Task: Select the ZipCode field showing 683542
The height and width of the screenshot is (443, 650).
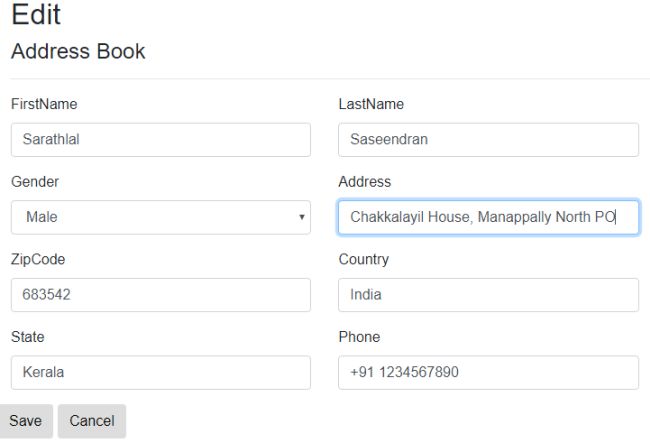Action: (161, 295)
